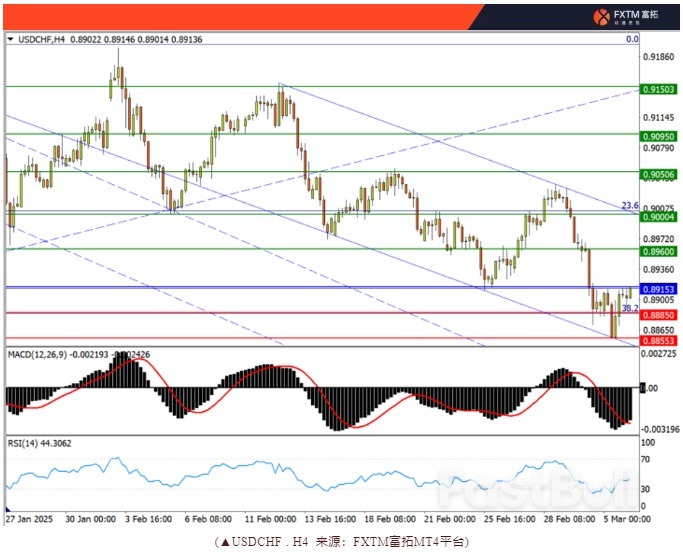
Task: Click the red 0.88850 support label
Action: click(660, 314)
